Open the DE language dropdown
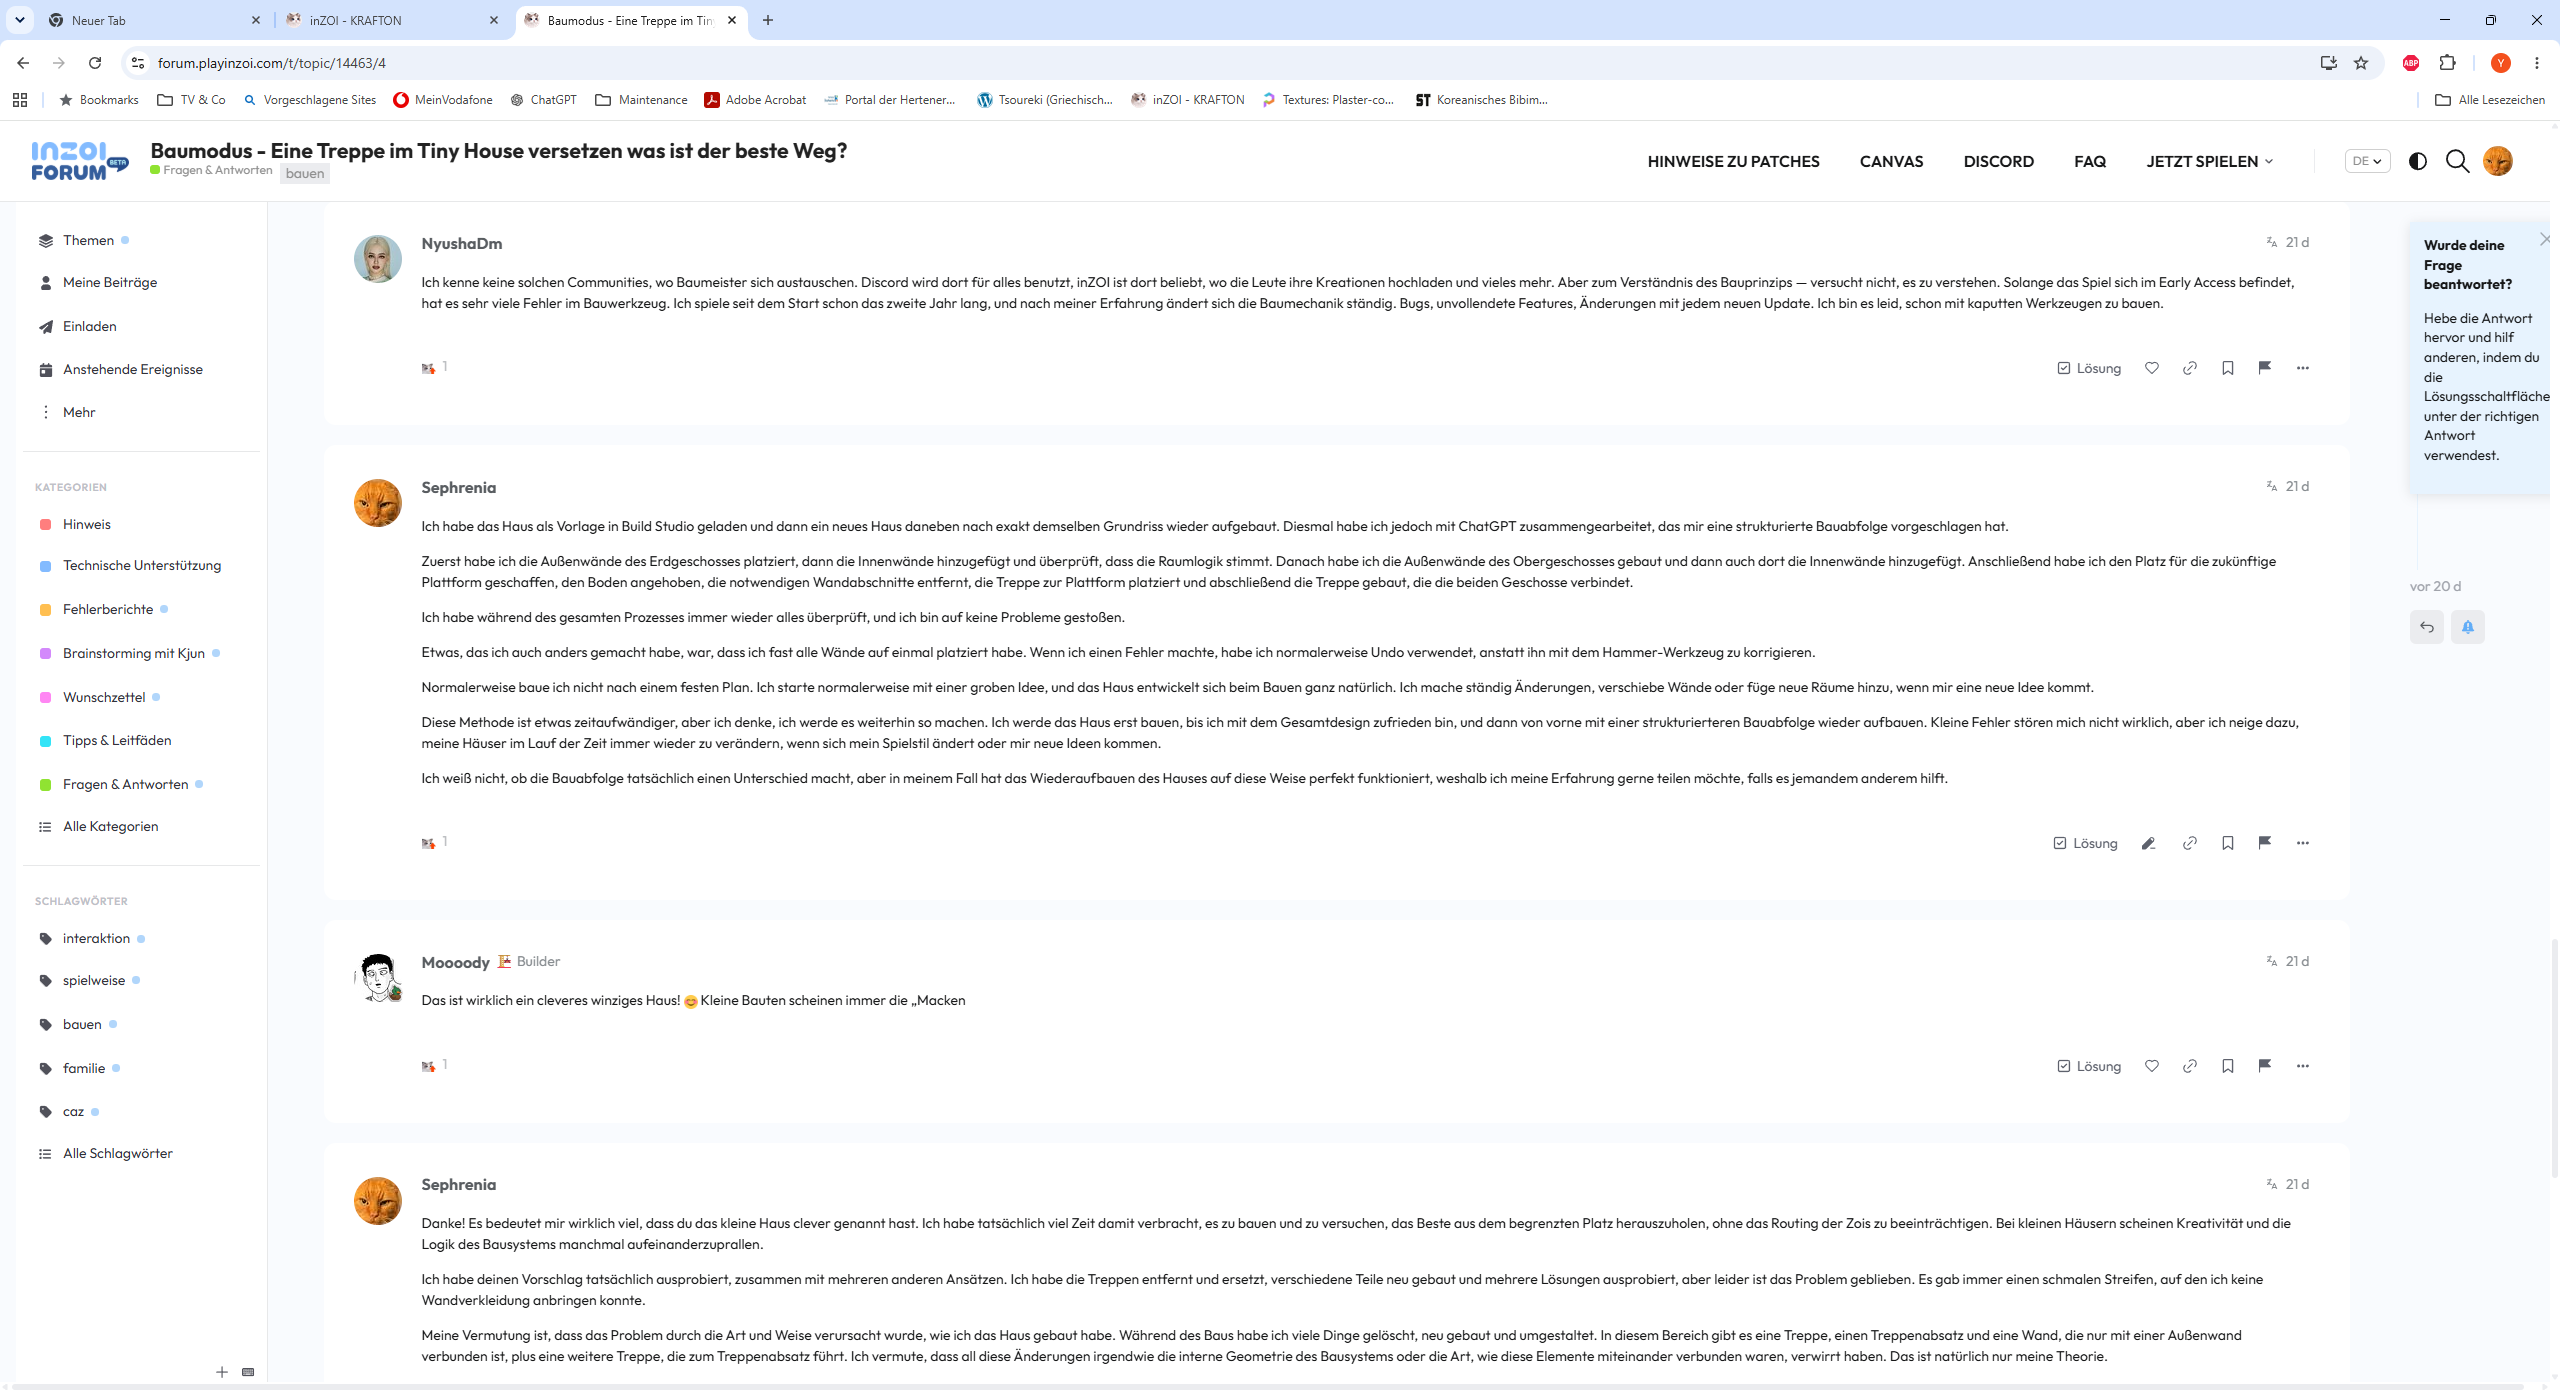 tap(2367, 161)
